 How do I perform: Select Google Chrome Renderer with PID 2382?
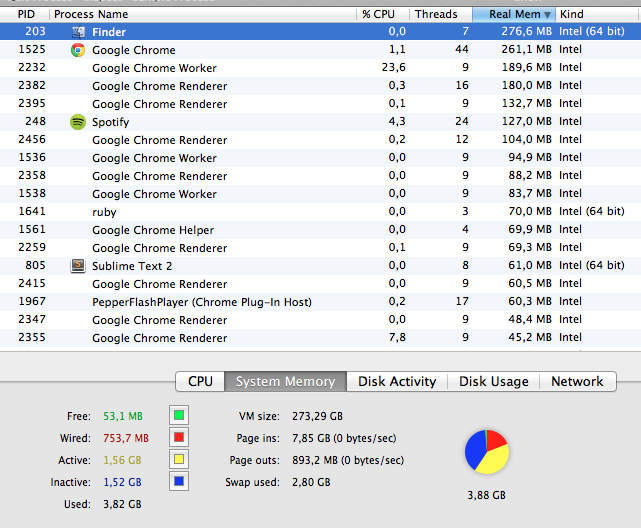[x=320, y=86]
